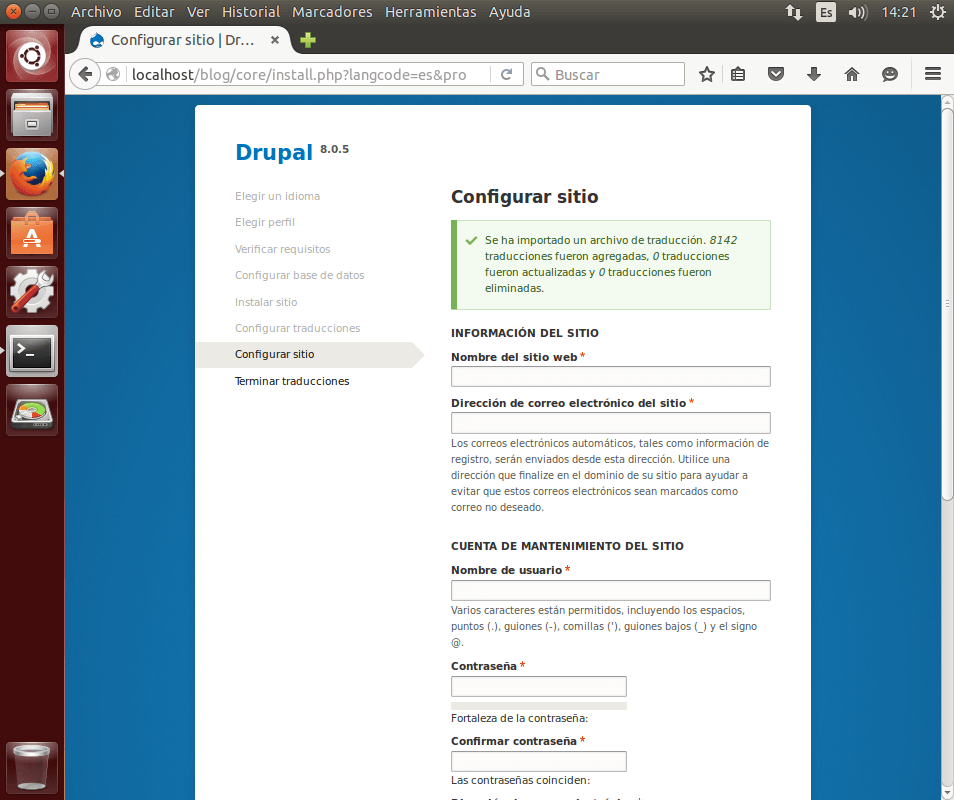
Task: Reload the page with refresh icon
Action: pyautogui.click(x=506, y=74)
